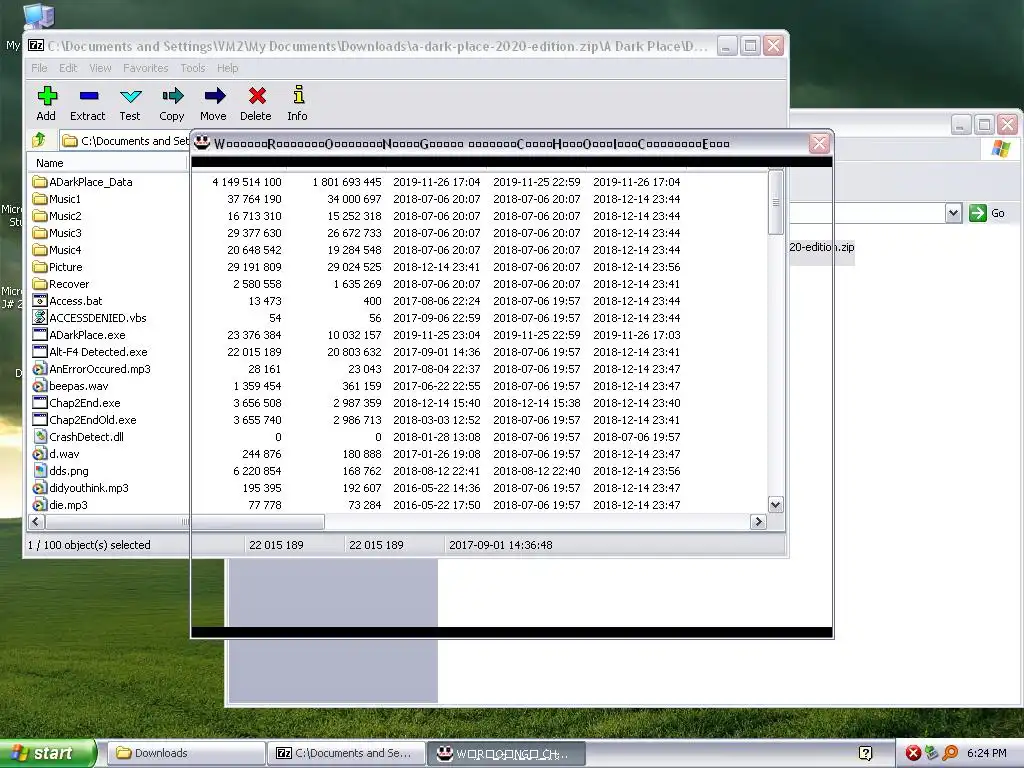The width and height of the screenshot is (1024, 768).
Task: Click the 1 / 100 object(s) selected status
Action: pyautogui.click(x=89, y=545)
